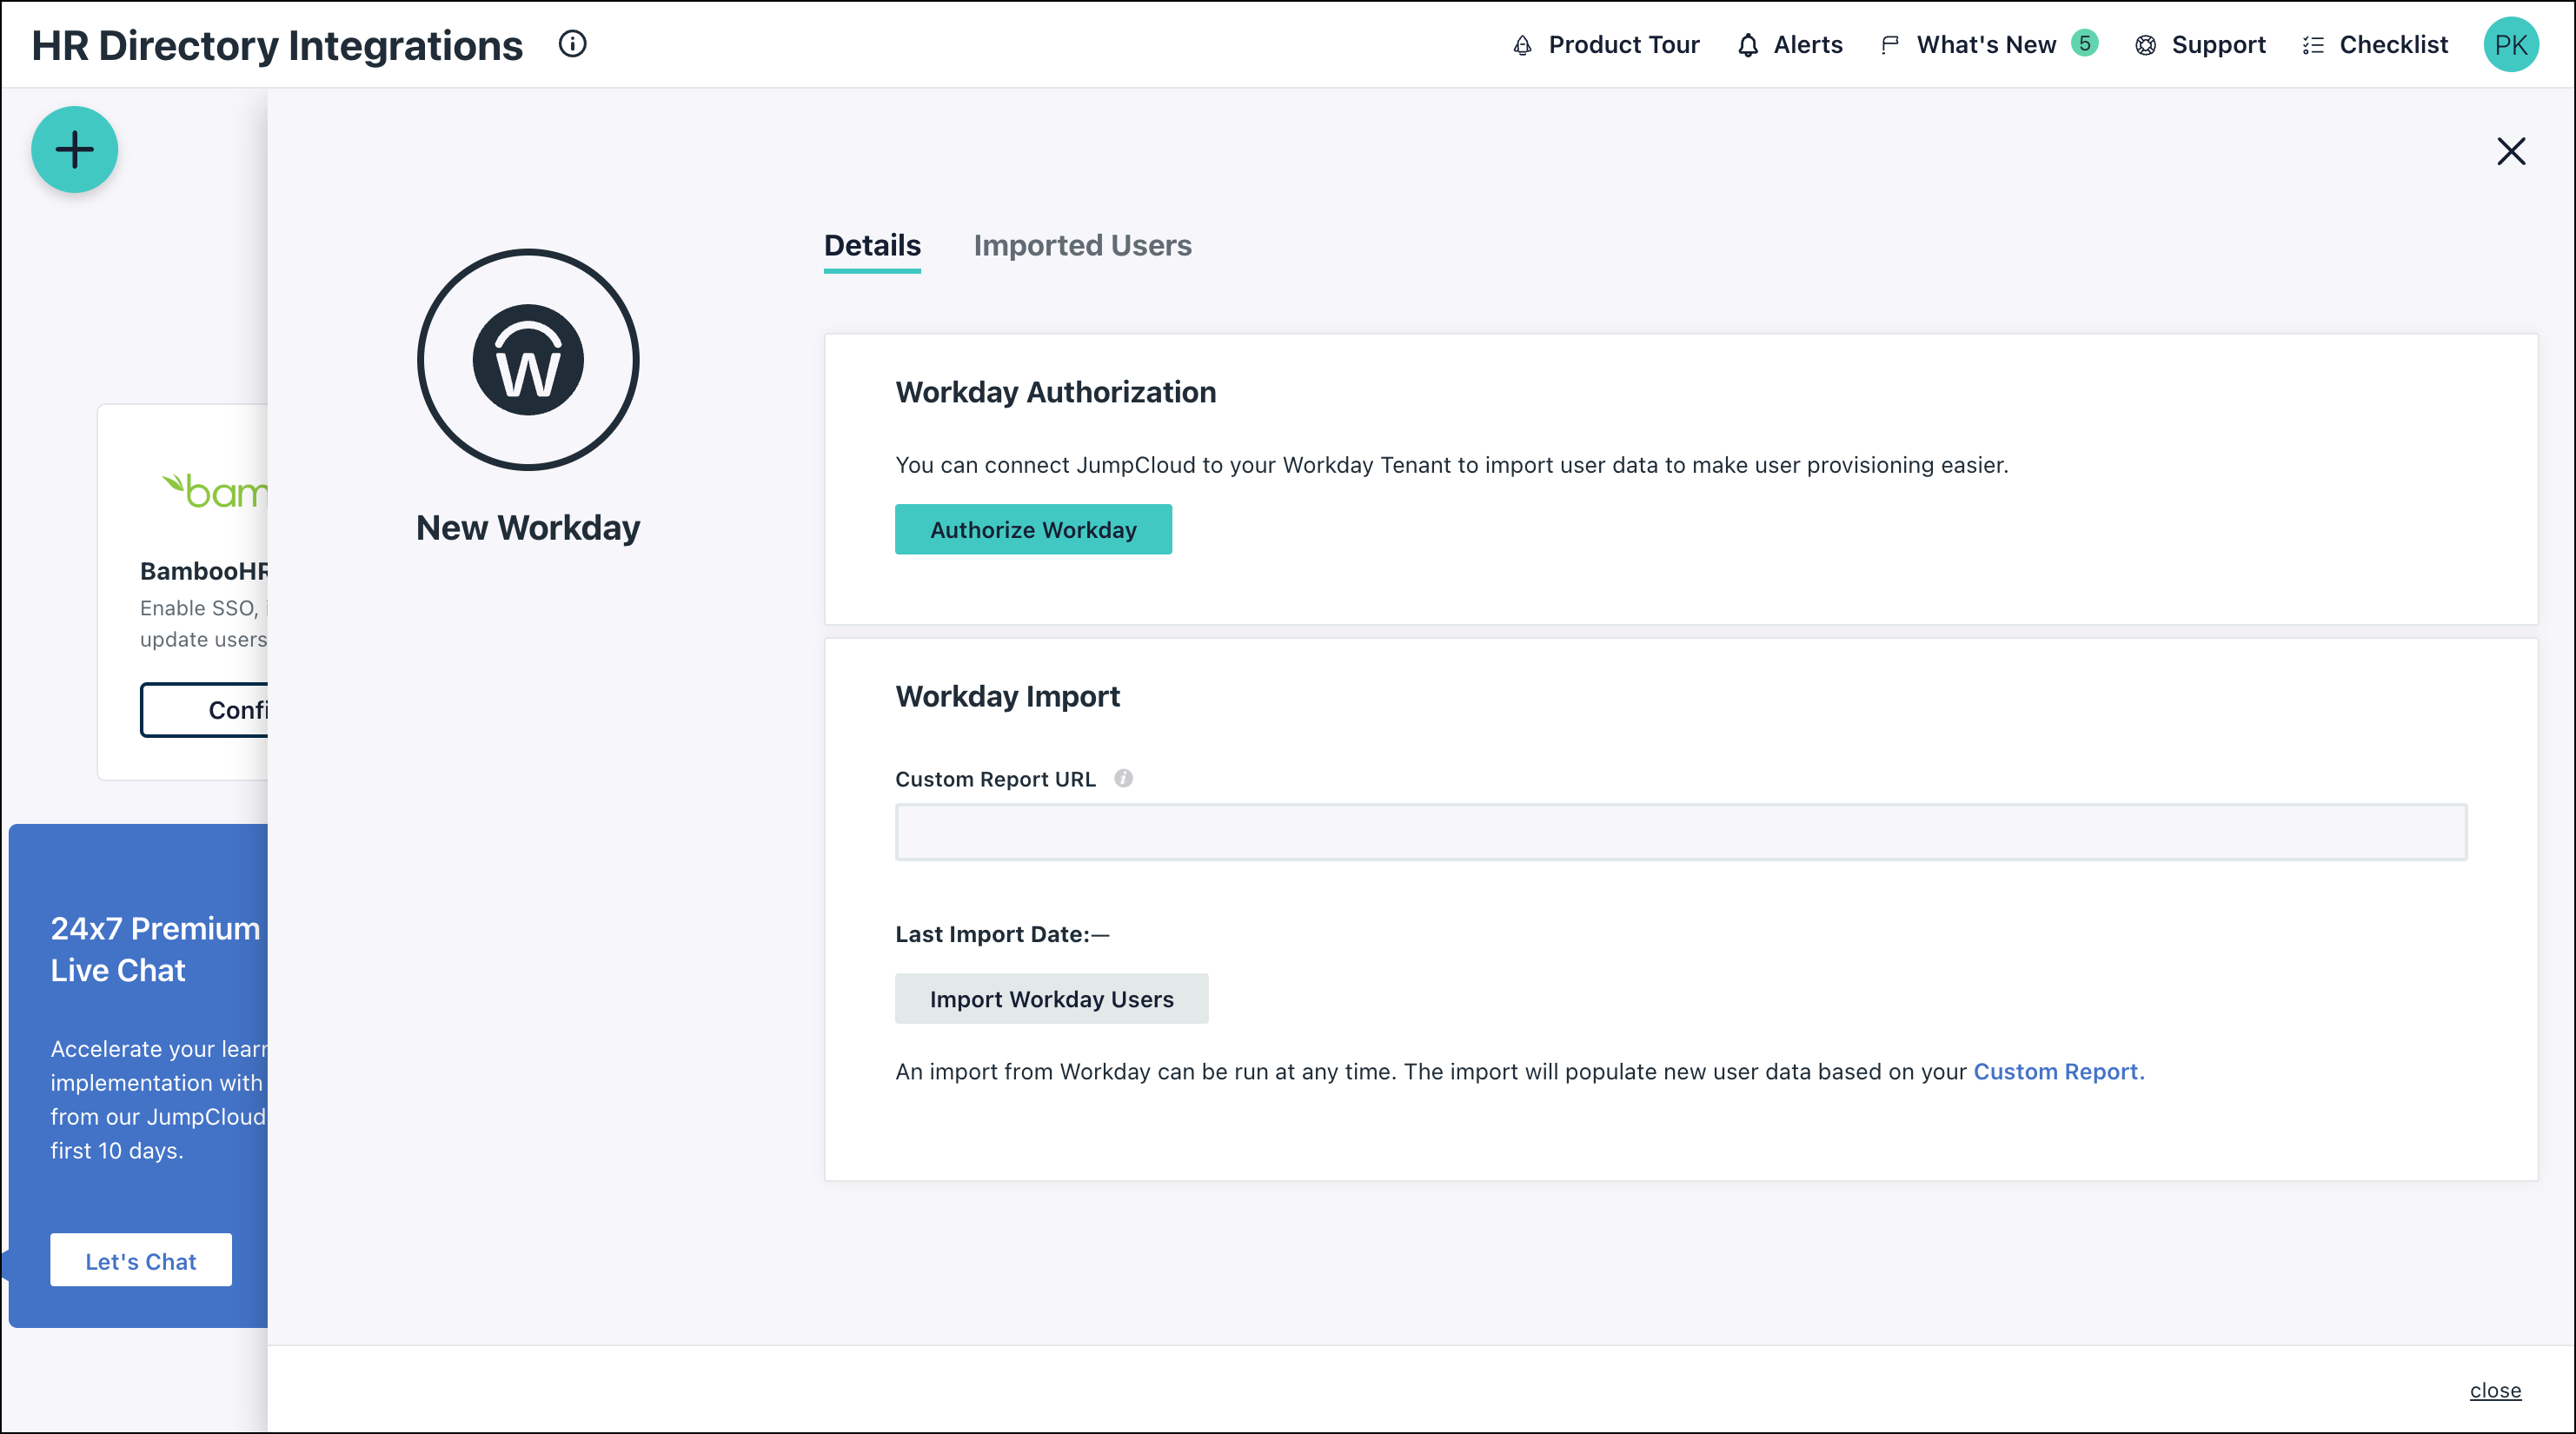Switch to Imported Users tab
Screen dimensions: 2576x1434
pyautogui.click(x=1082, y=245)
